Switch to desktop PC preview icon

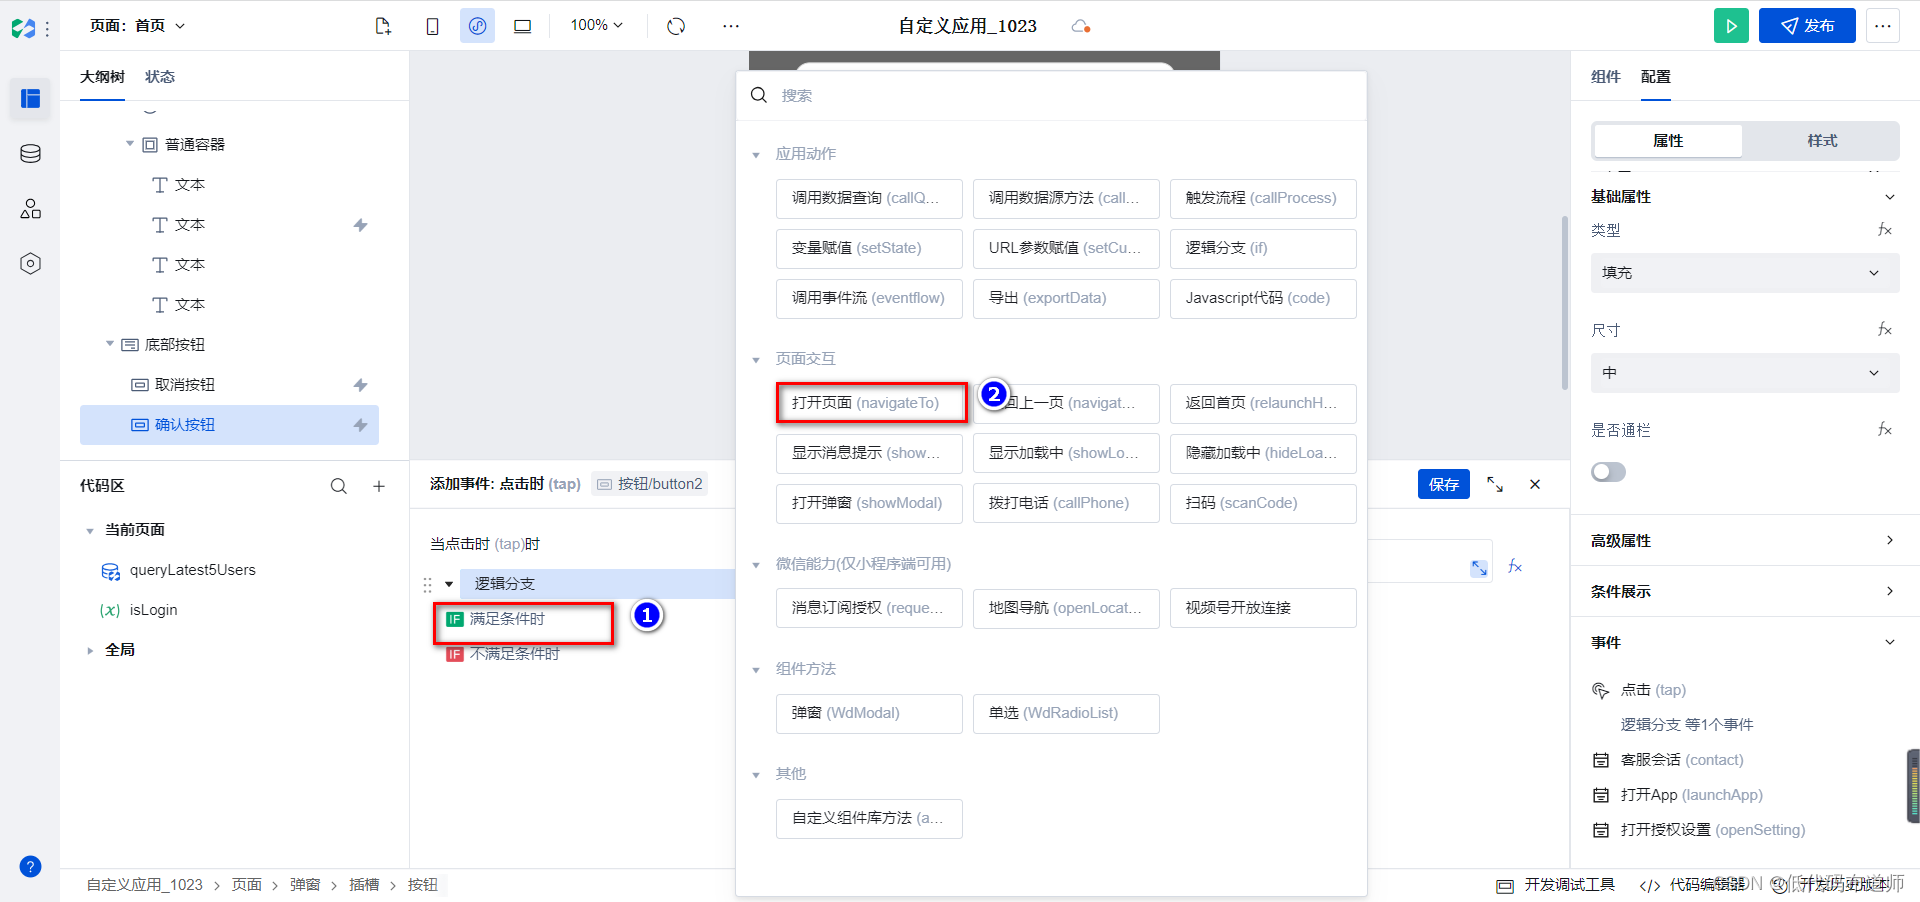(522, 26)
